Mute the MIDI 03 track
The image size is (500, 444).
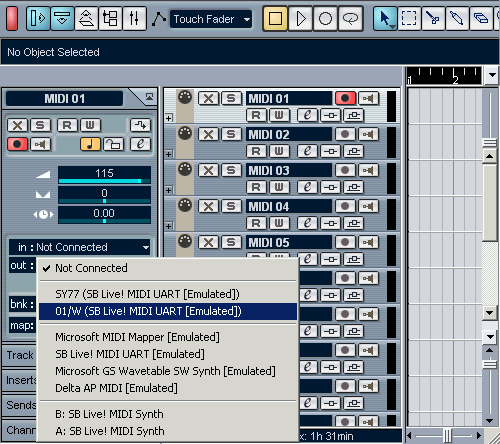(x=208, y=170)
